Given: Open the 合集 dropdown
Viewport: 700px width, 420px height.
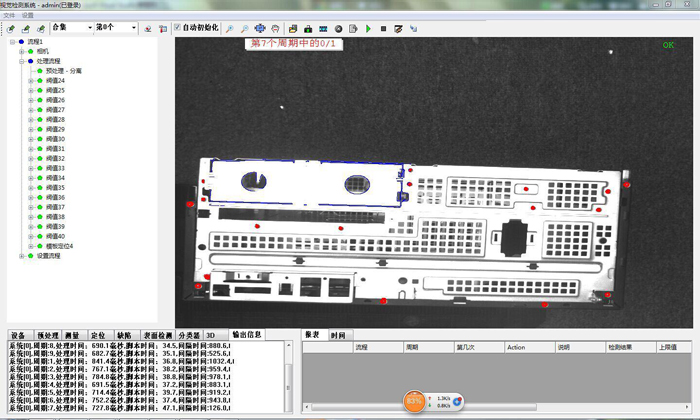Looking at the screenshot, I should pyautogui.click(x=88, y=28).
